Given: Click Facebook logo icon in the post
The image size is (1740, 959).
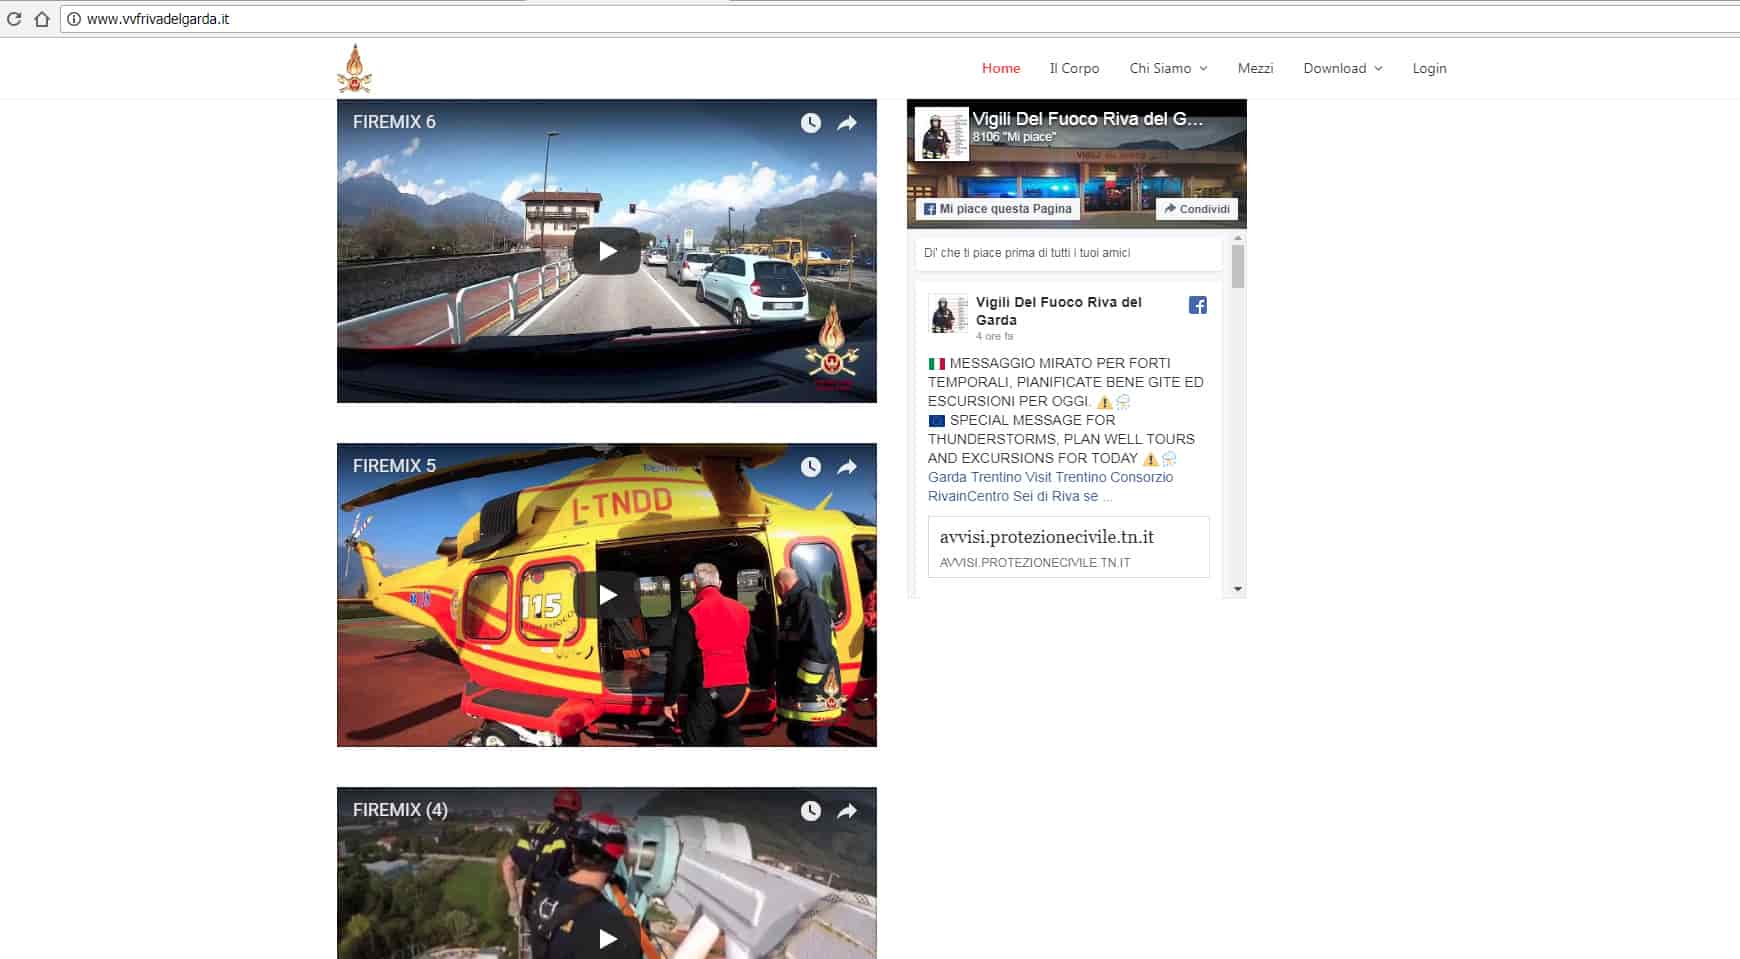Looking at the screenshot, I should (1197, 305).
